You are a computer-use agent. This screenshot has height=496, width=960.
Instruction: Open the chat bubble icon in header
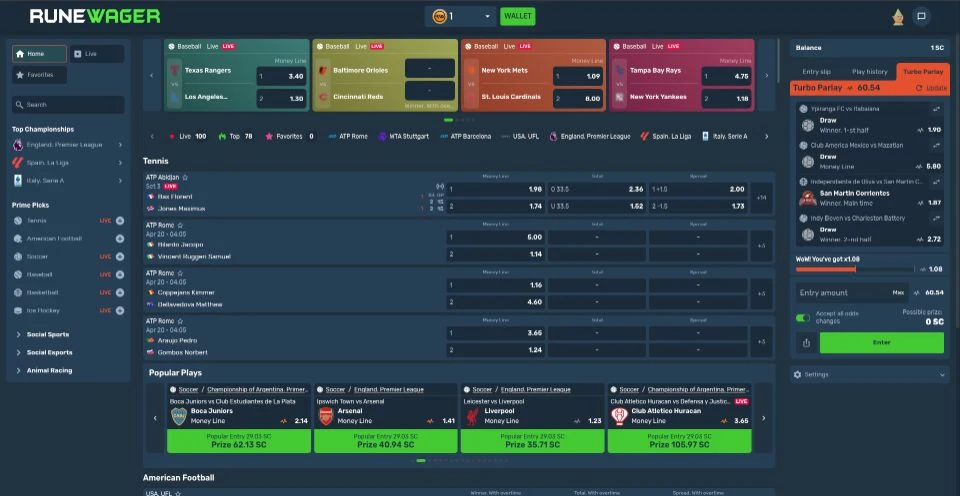(x=921, y=17)
